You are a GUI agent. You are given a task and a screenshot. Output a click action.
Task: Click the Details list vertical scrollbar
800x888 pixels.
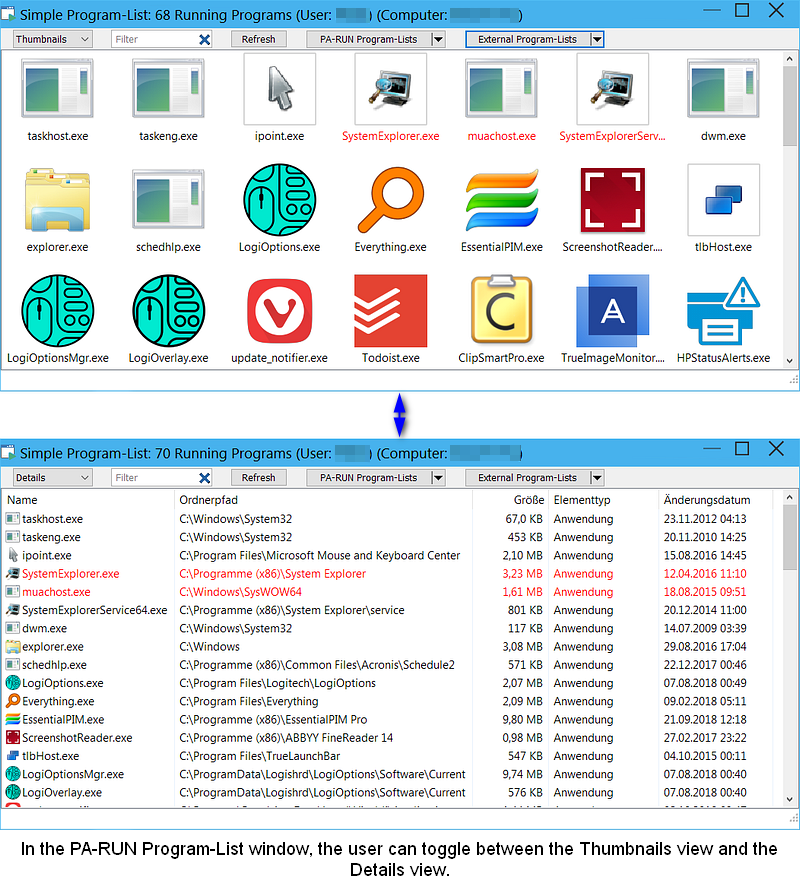click(790, 650)
